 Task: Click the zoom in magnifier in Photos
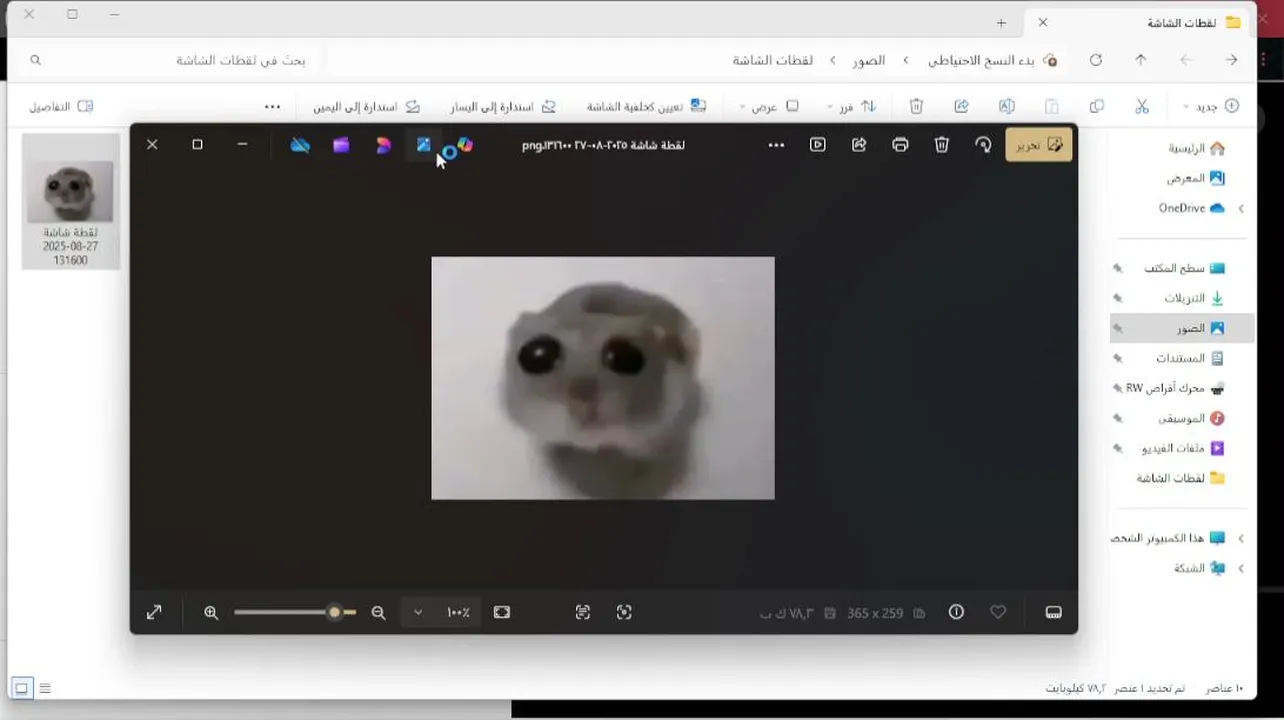coord(211,612)
